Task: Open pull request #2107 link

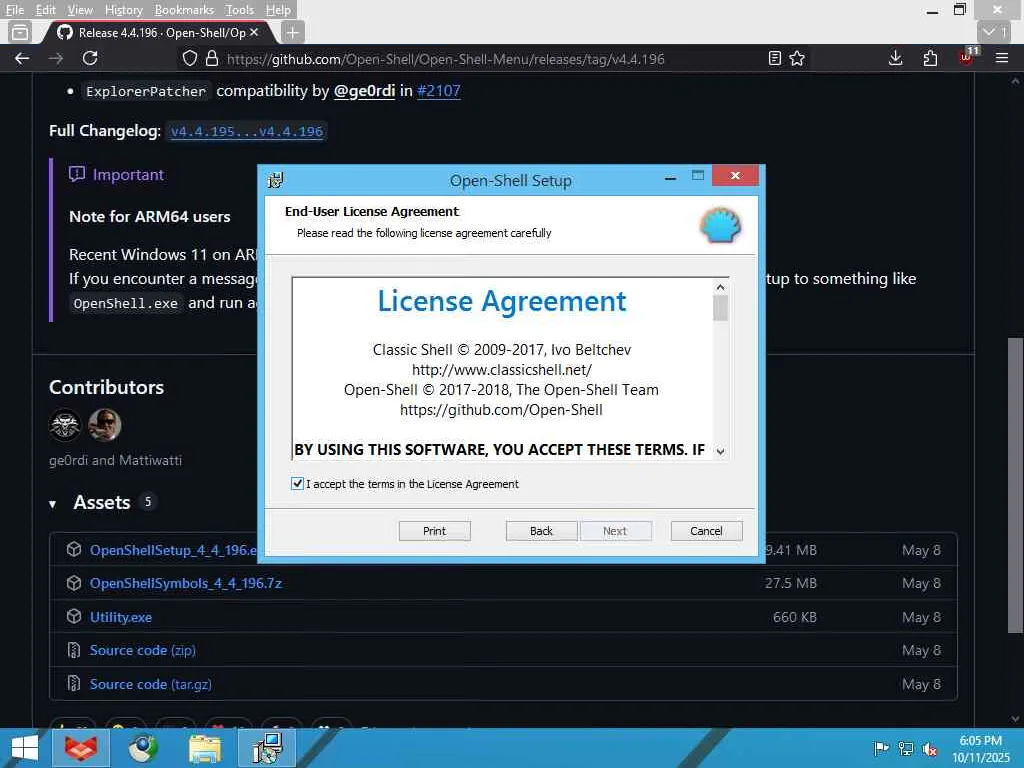Action: coord(439,91)
